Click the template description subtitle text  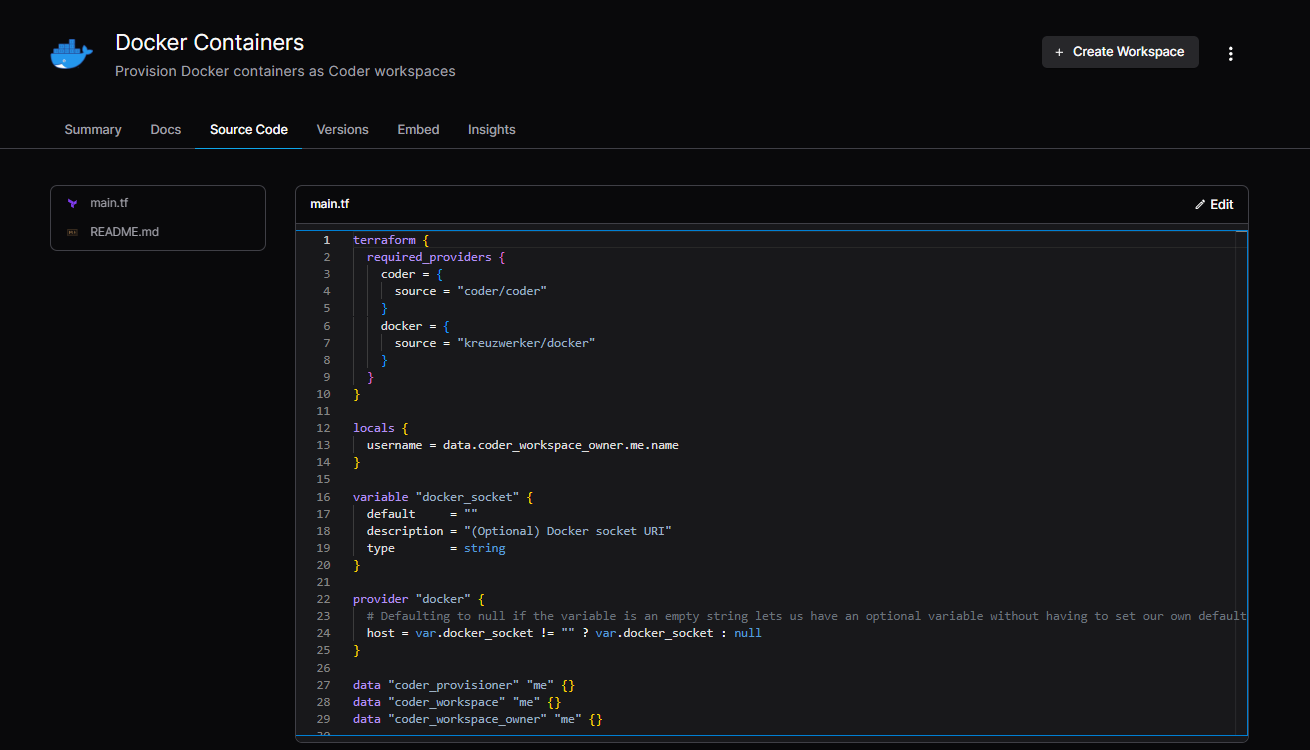click(285, 72)
